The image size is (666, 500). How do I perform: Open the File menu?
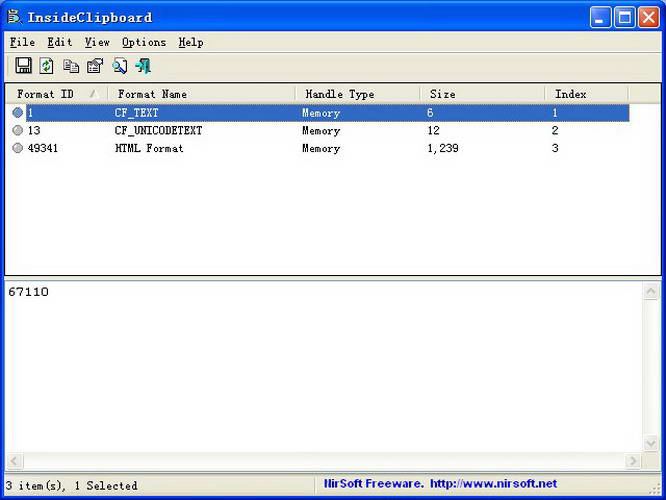[x=22, y=42]
